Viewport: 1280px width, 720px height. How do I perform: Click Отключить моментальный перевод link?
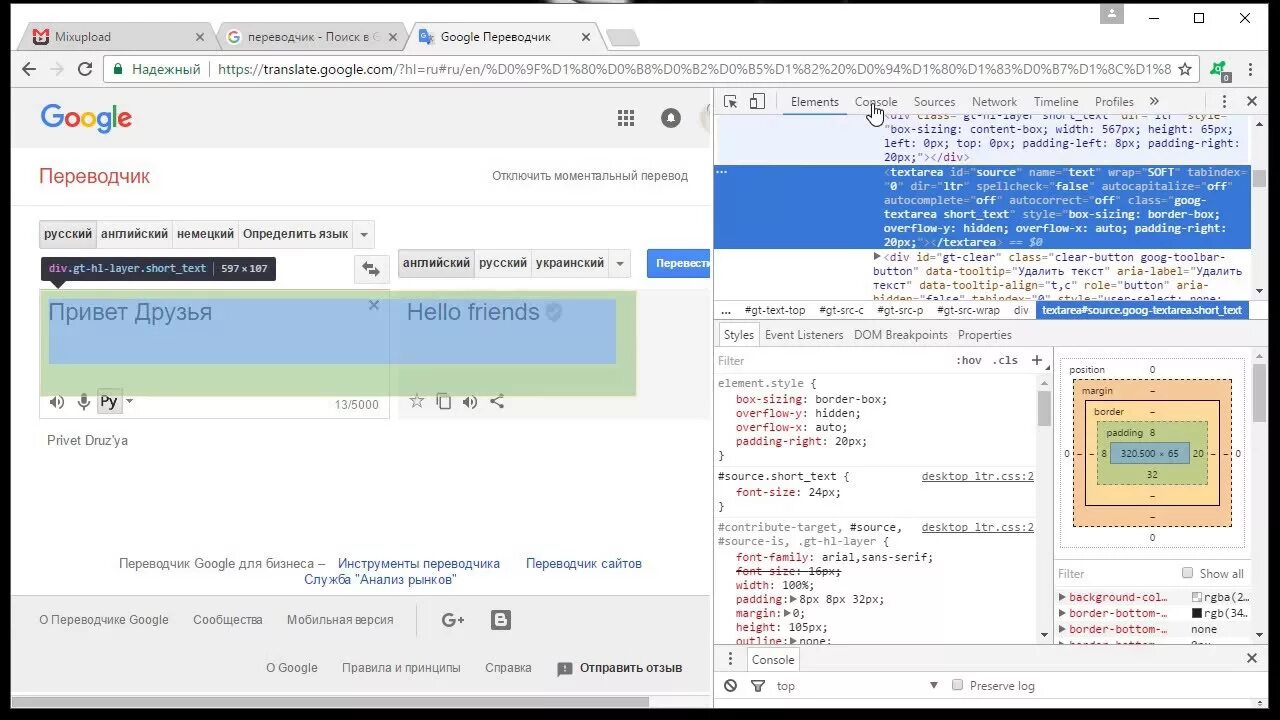(x=590, y=176)
